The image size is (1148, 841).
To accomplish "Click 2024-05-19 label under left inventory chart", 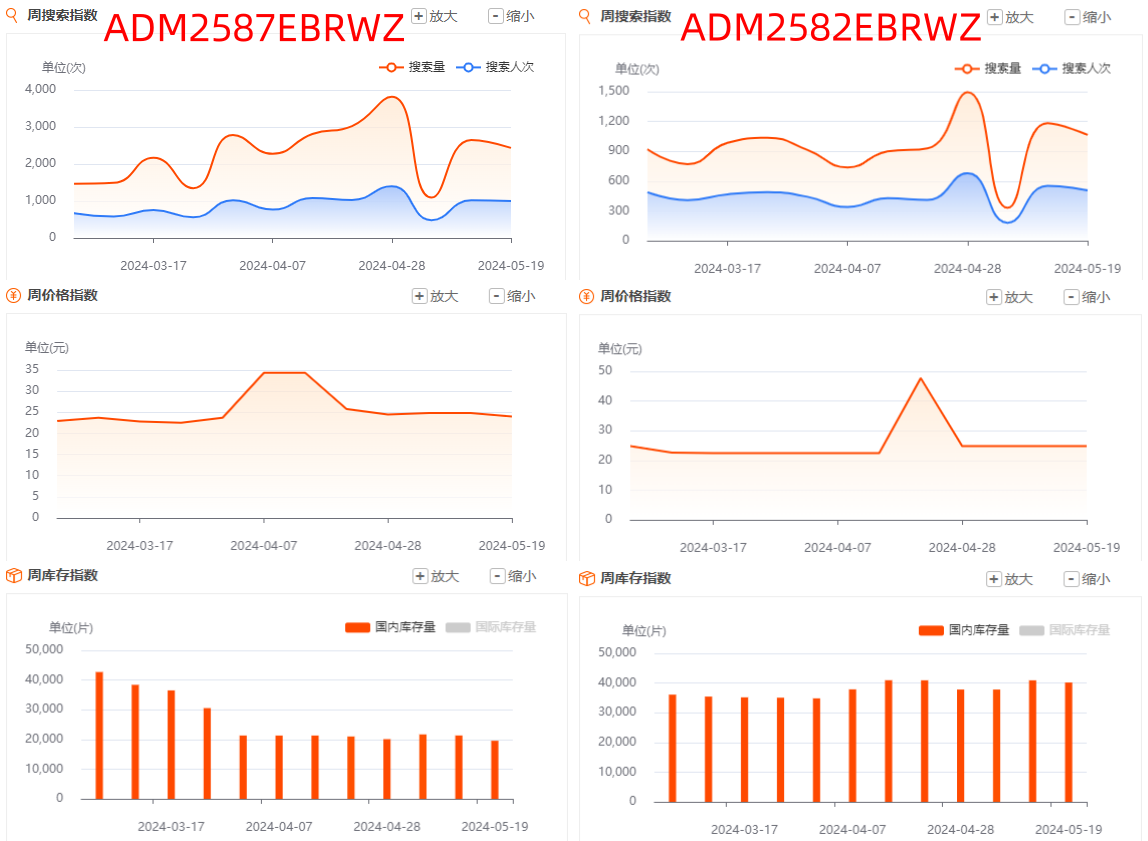I will 495,826.
